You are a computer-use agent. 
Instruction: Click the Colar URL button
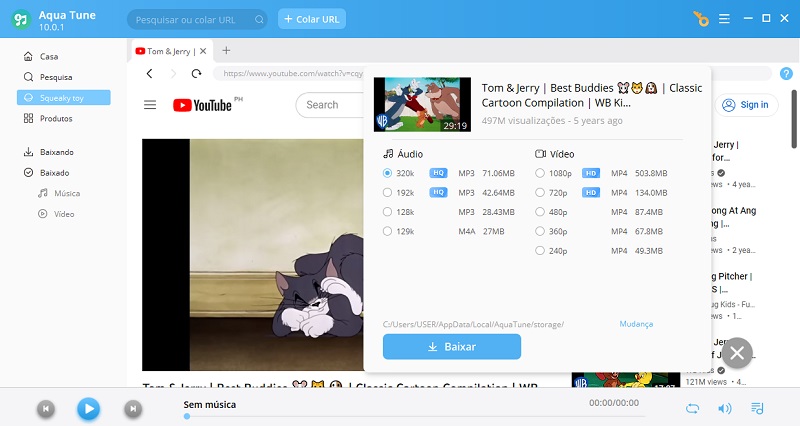point(312,19)
